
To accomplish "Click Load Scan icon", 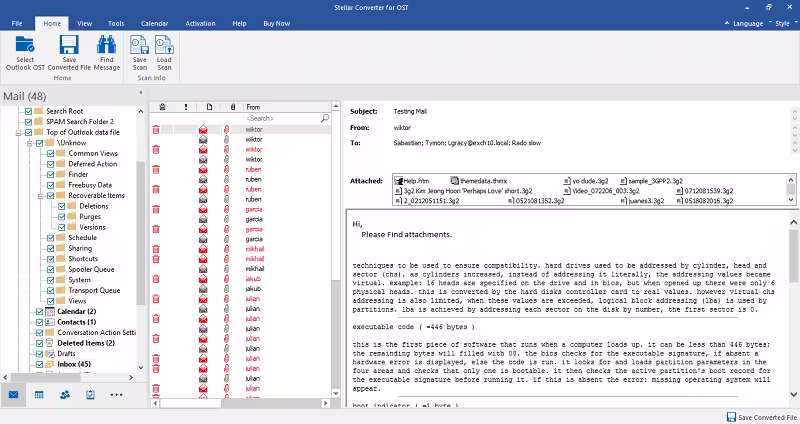I will [164, 53].
